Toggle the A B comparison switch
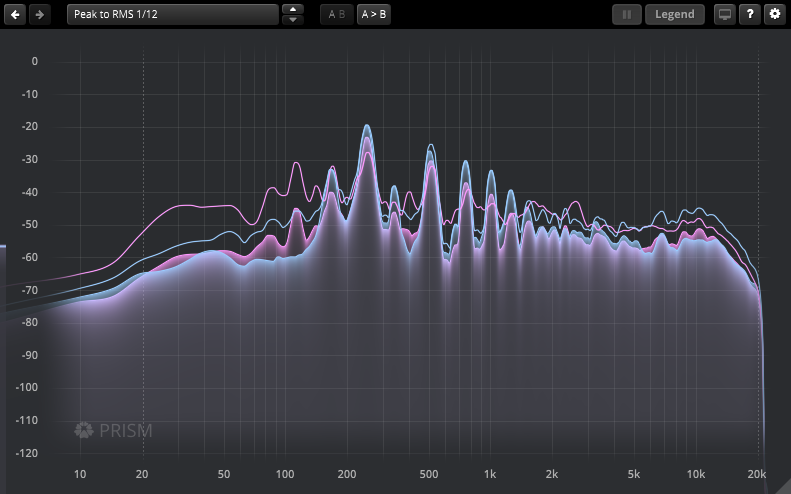791x494 pixels. click(336, 14)
